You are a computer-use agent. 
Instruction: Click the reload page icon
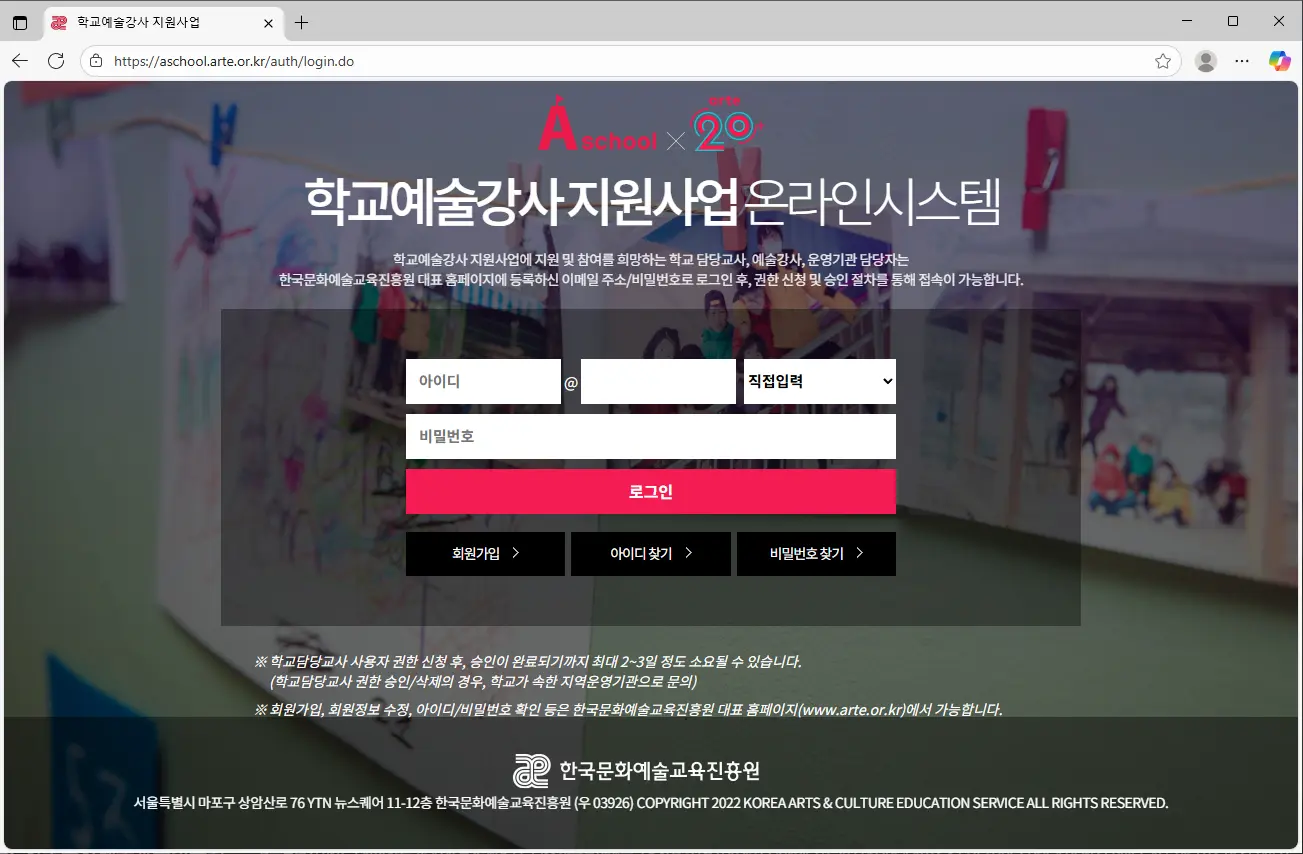tap(57, 60)
